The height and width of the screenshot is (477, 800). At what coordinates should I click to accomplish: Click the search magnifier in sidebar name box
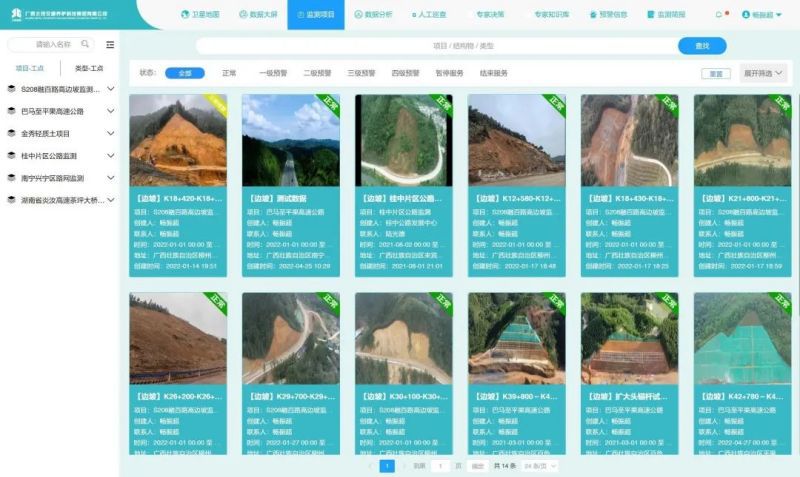(x=85, y=45)
